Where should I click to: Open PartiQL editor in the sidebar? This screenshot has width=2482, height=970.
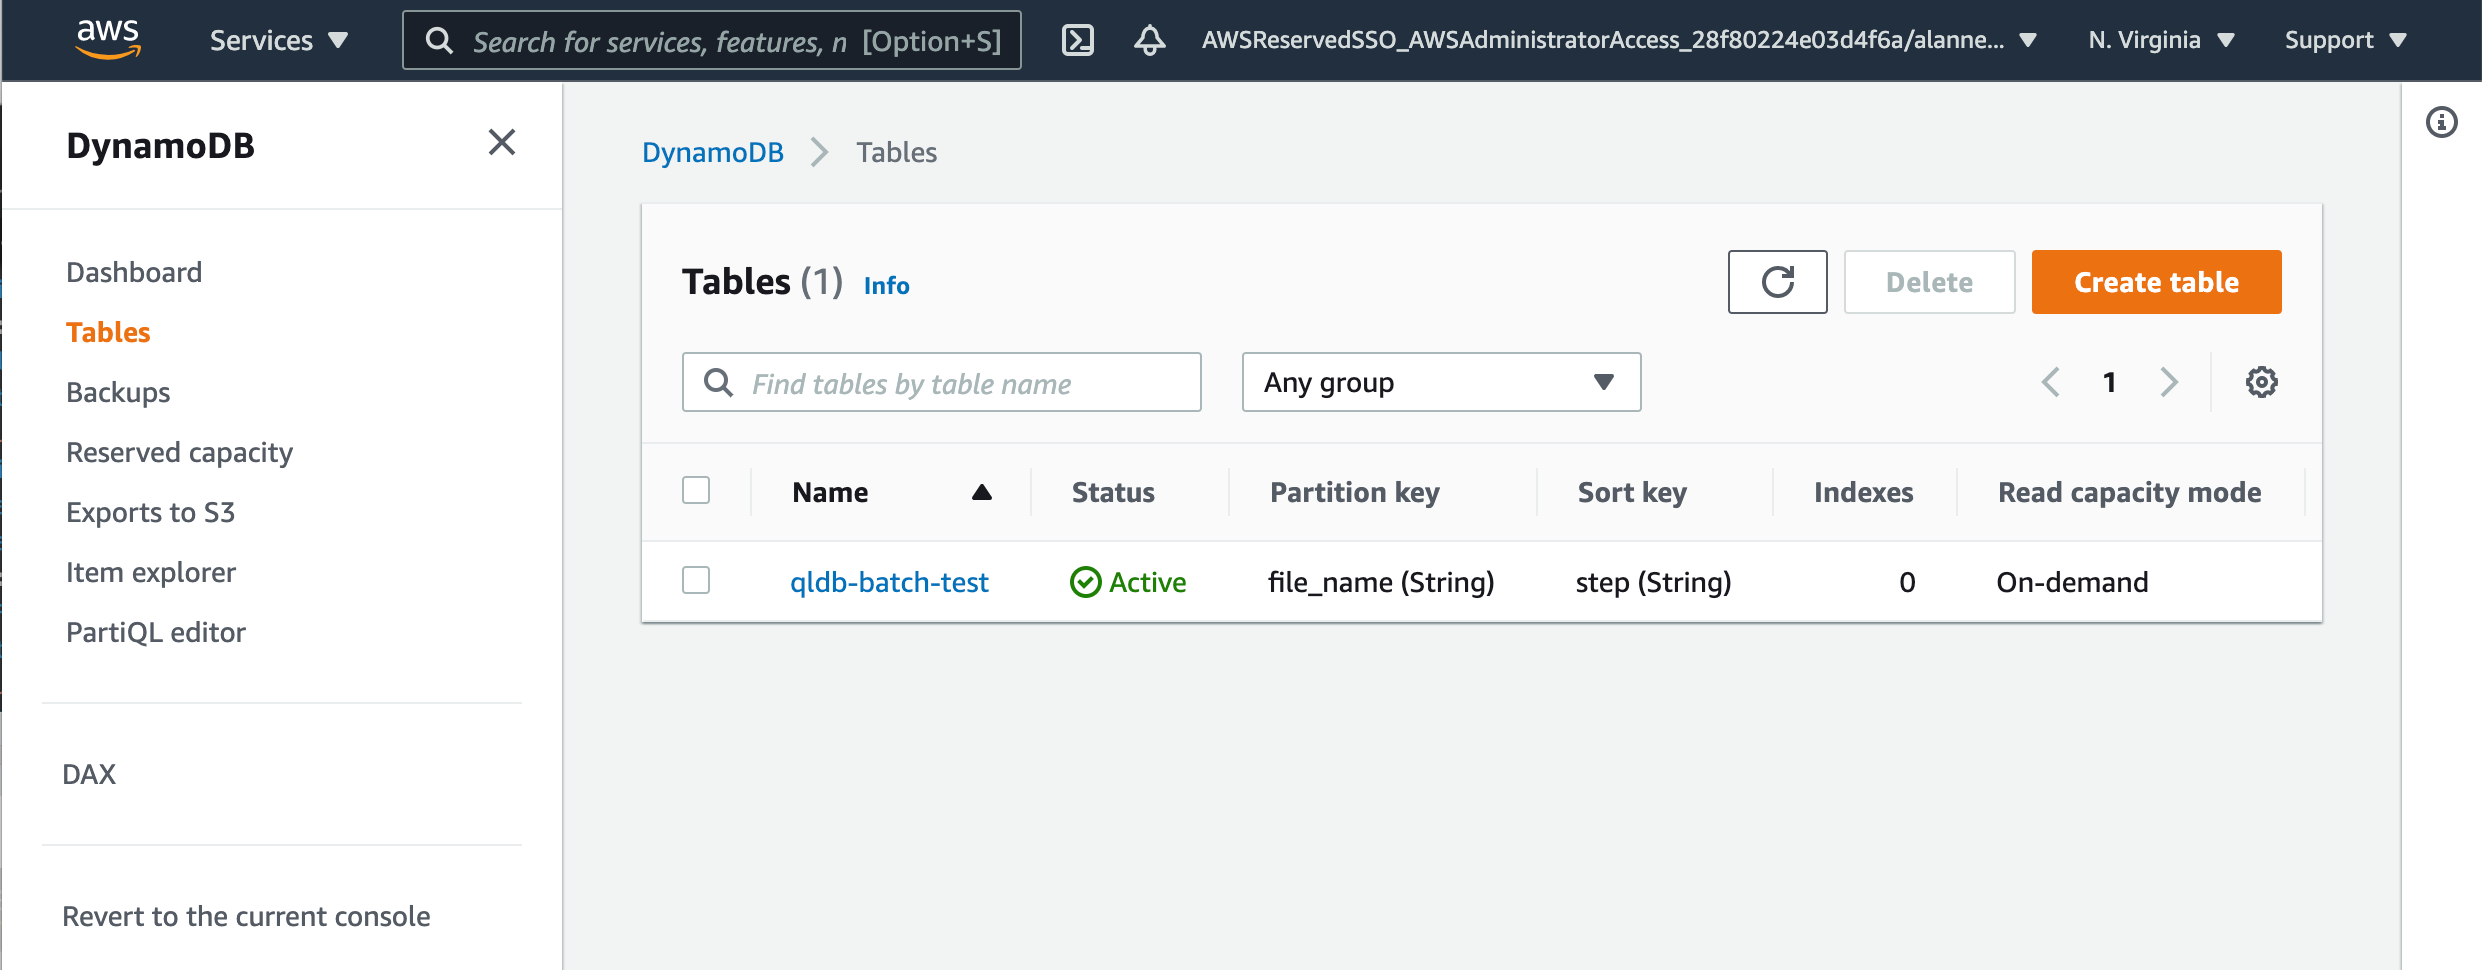[x=156, y=632]
